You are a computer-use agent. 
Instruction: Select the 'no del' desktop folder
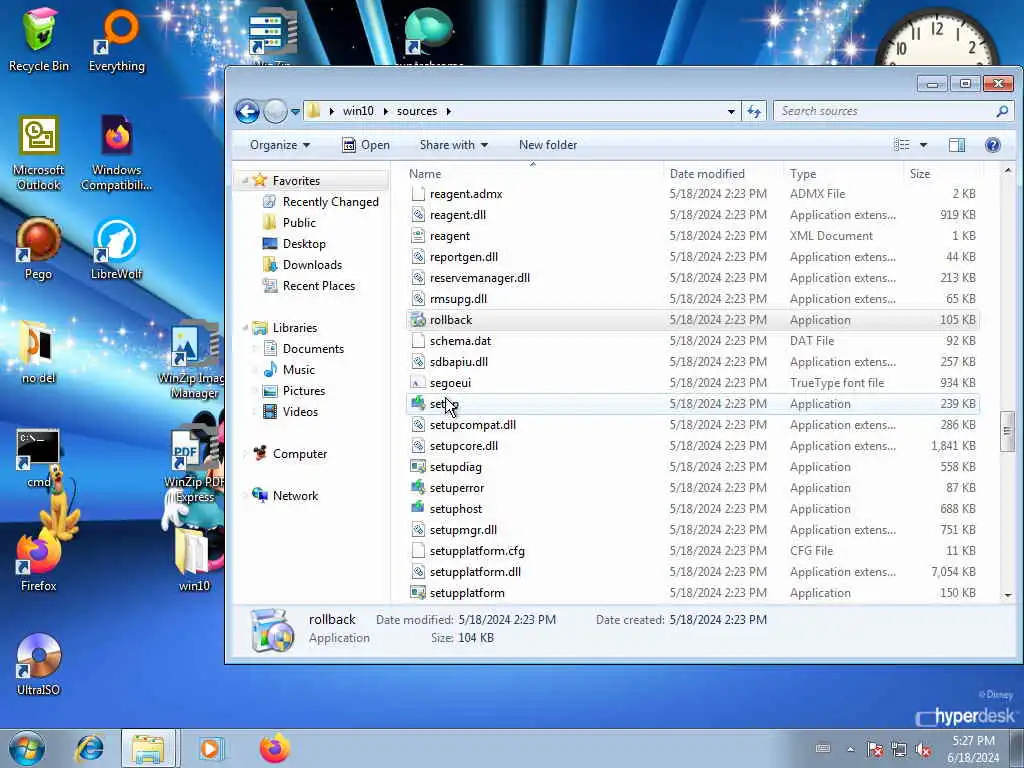tap(39, 352)
